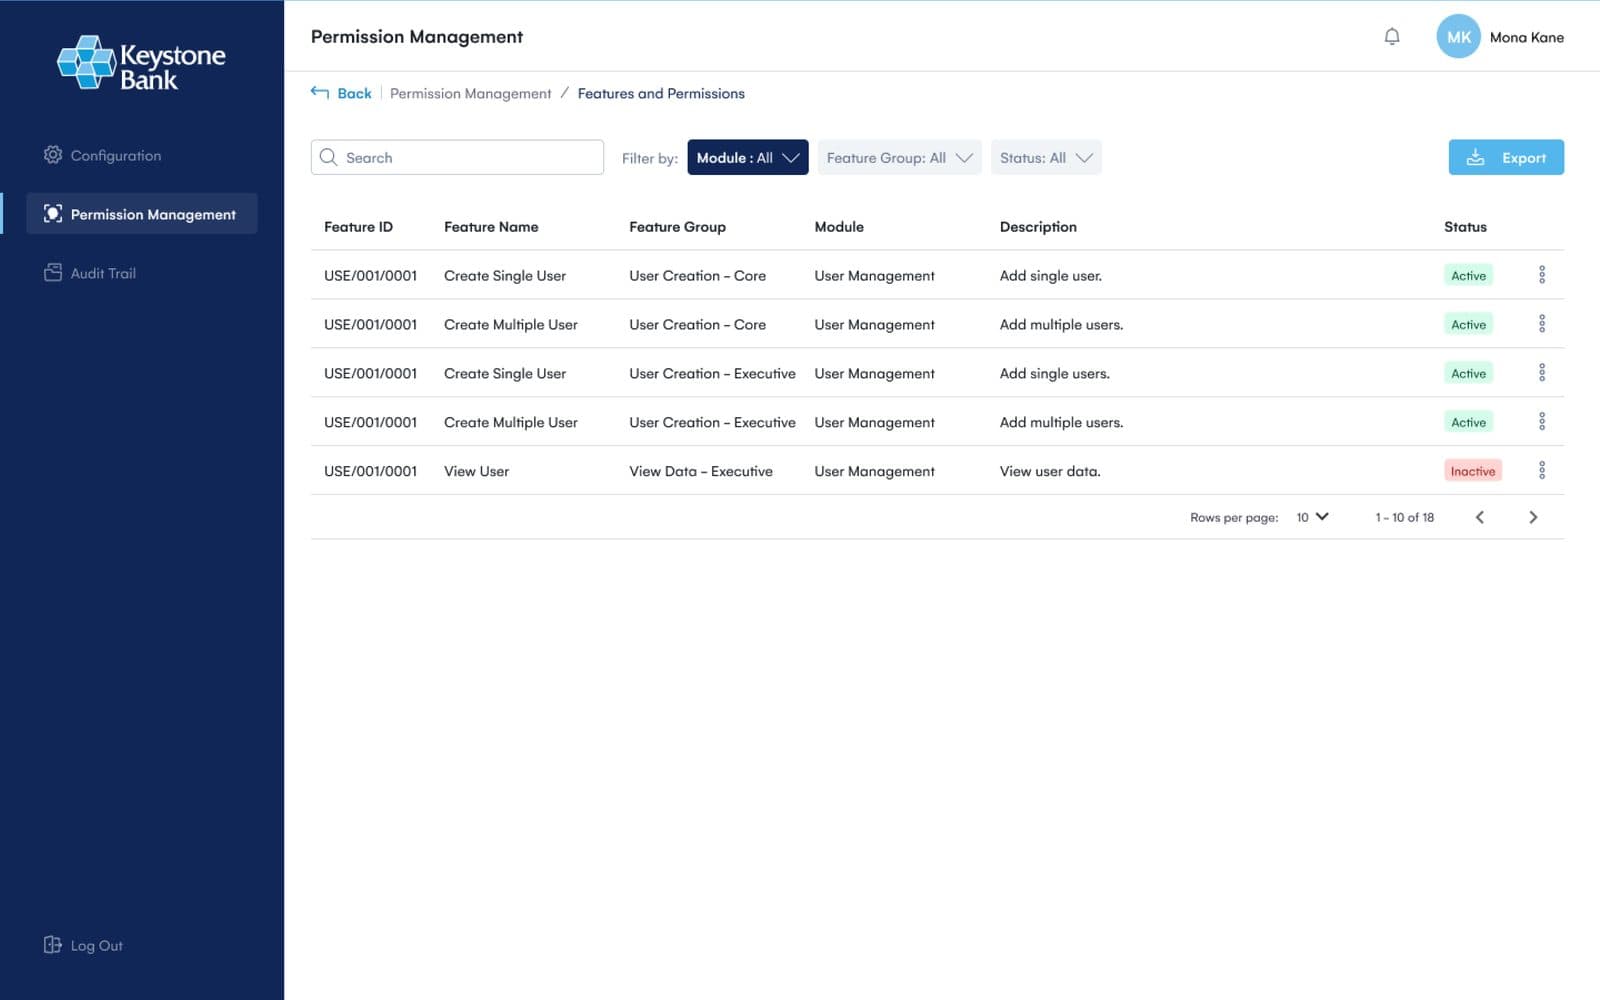The height and width of the screenshot is (1000, 1600).
Task: Click the Keystone Bank logo
Action: click(141, 62)
